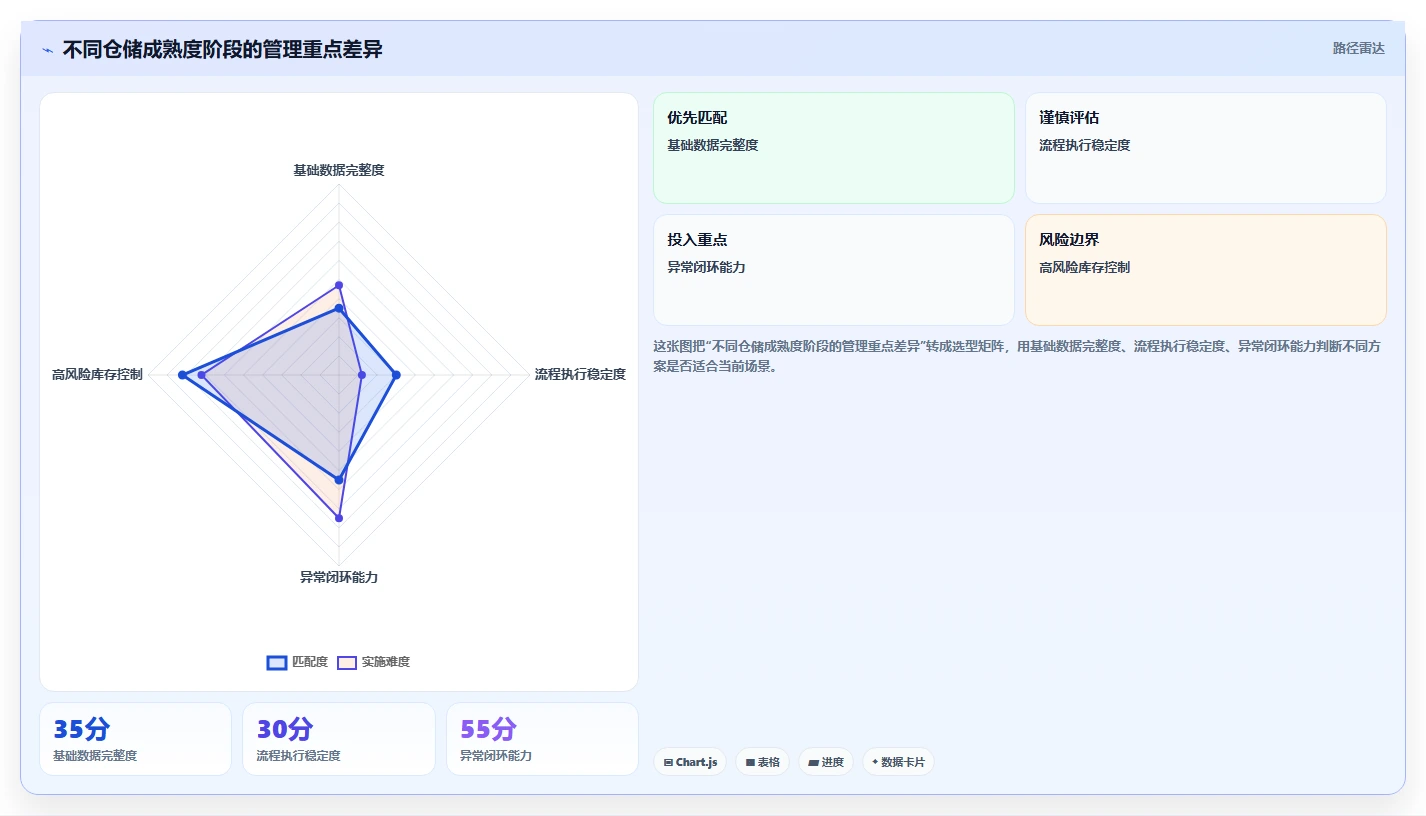Open the 谨慎评估 card

pyautogui.click(x=1206, y=148)
